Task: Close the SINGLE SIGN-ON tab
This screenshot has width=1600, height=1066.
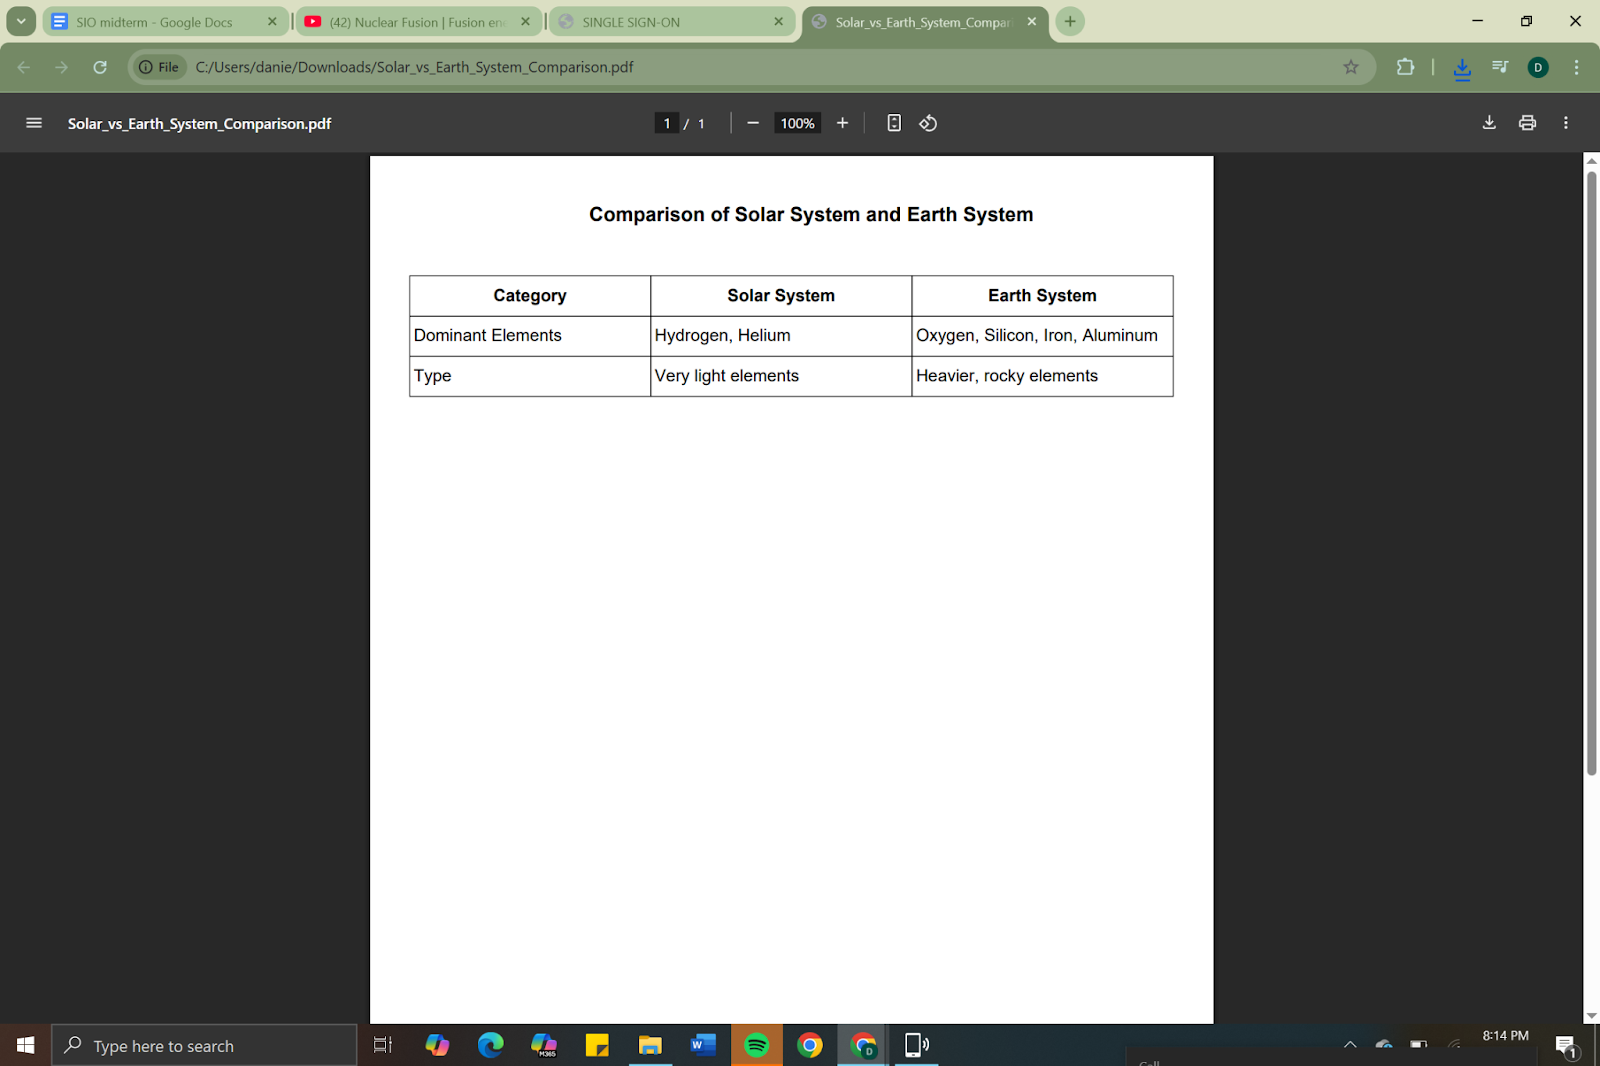Action: (779, 21)
